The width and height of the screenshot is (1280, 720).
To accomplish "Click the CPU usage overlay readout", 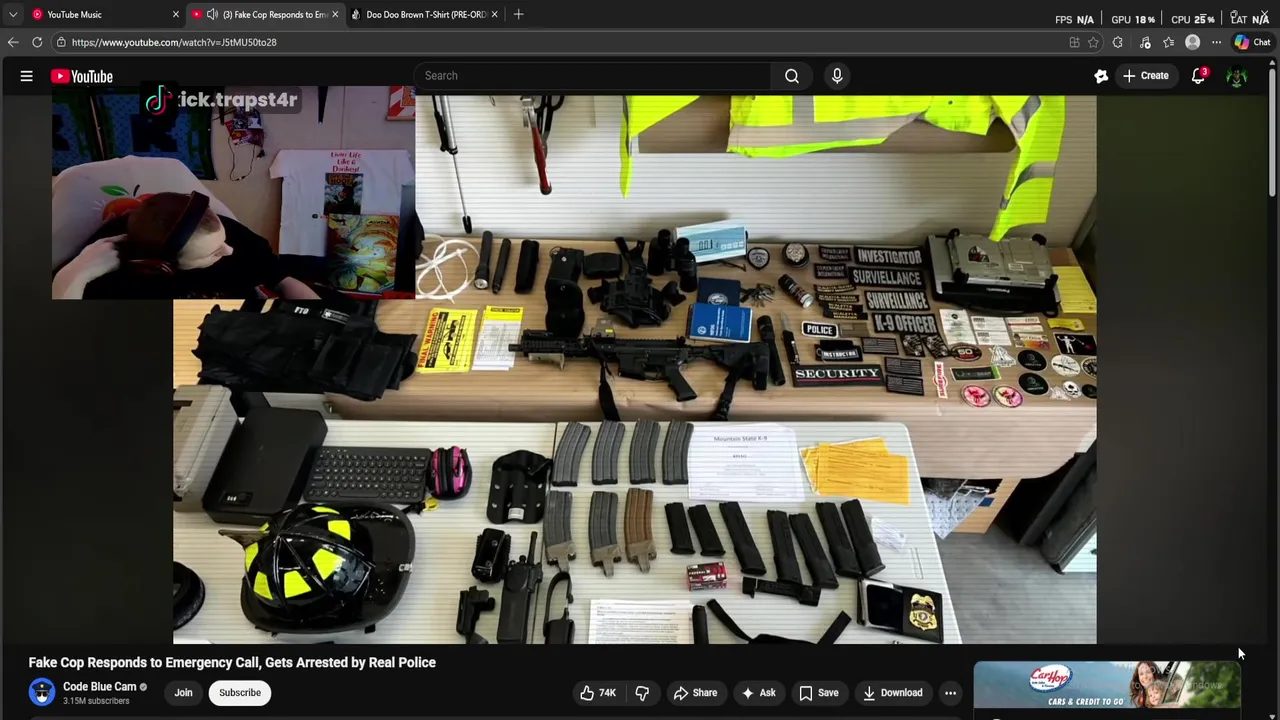I will (1193, 19).
